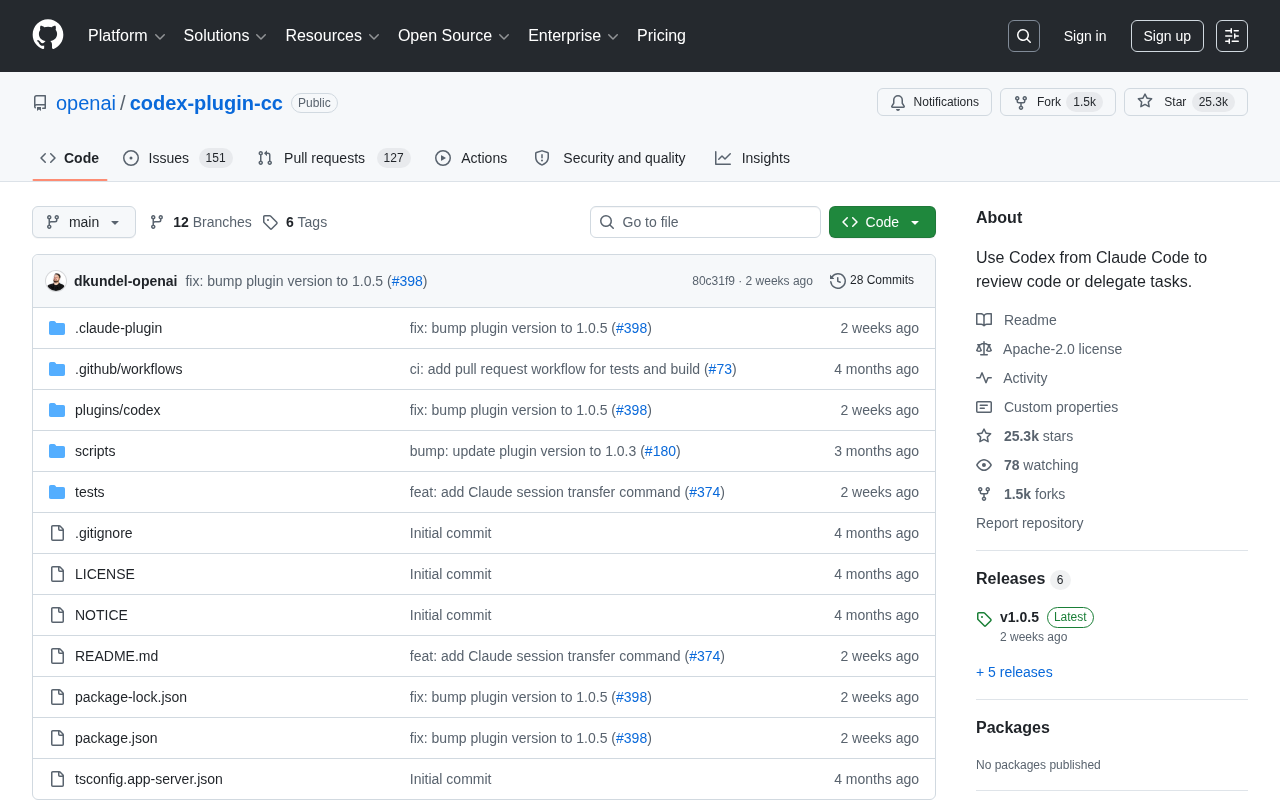The height and width of the screenshot is (800, 1280).
Task: Open the dkundel-openai author link
Action: [126, 281]
